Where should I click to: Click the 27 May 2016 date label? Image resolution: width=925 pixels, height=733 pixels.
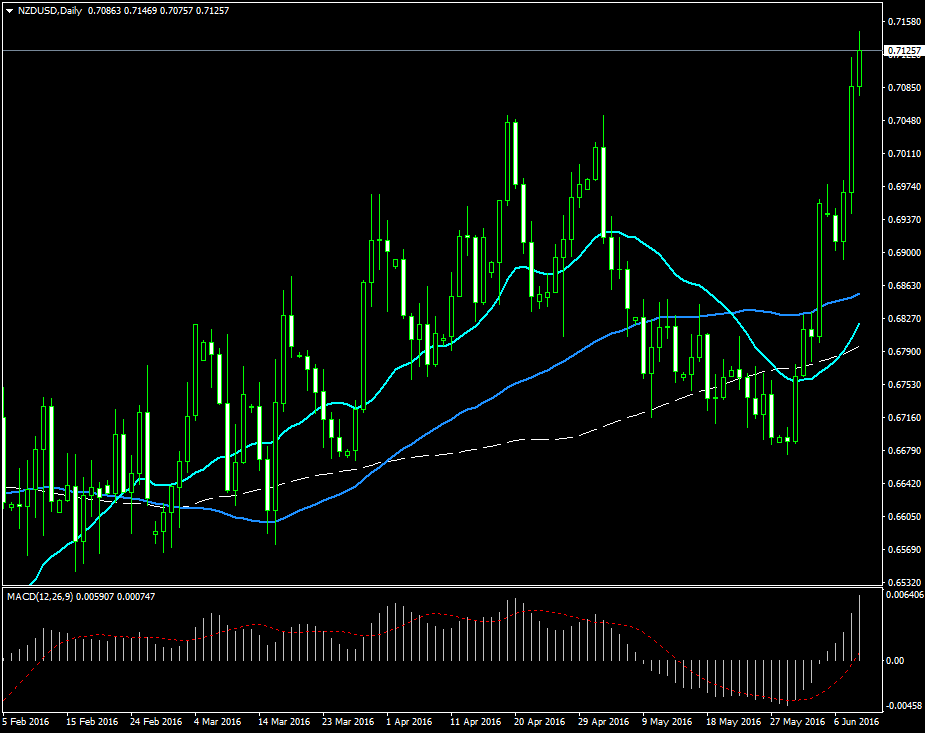point(796,721)
